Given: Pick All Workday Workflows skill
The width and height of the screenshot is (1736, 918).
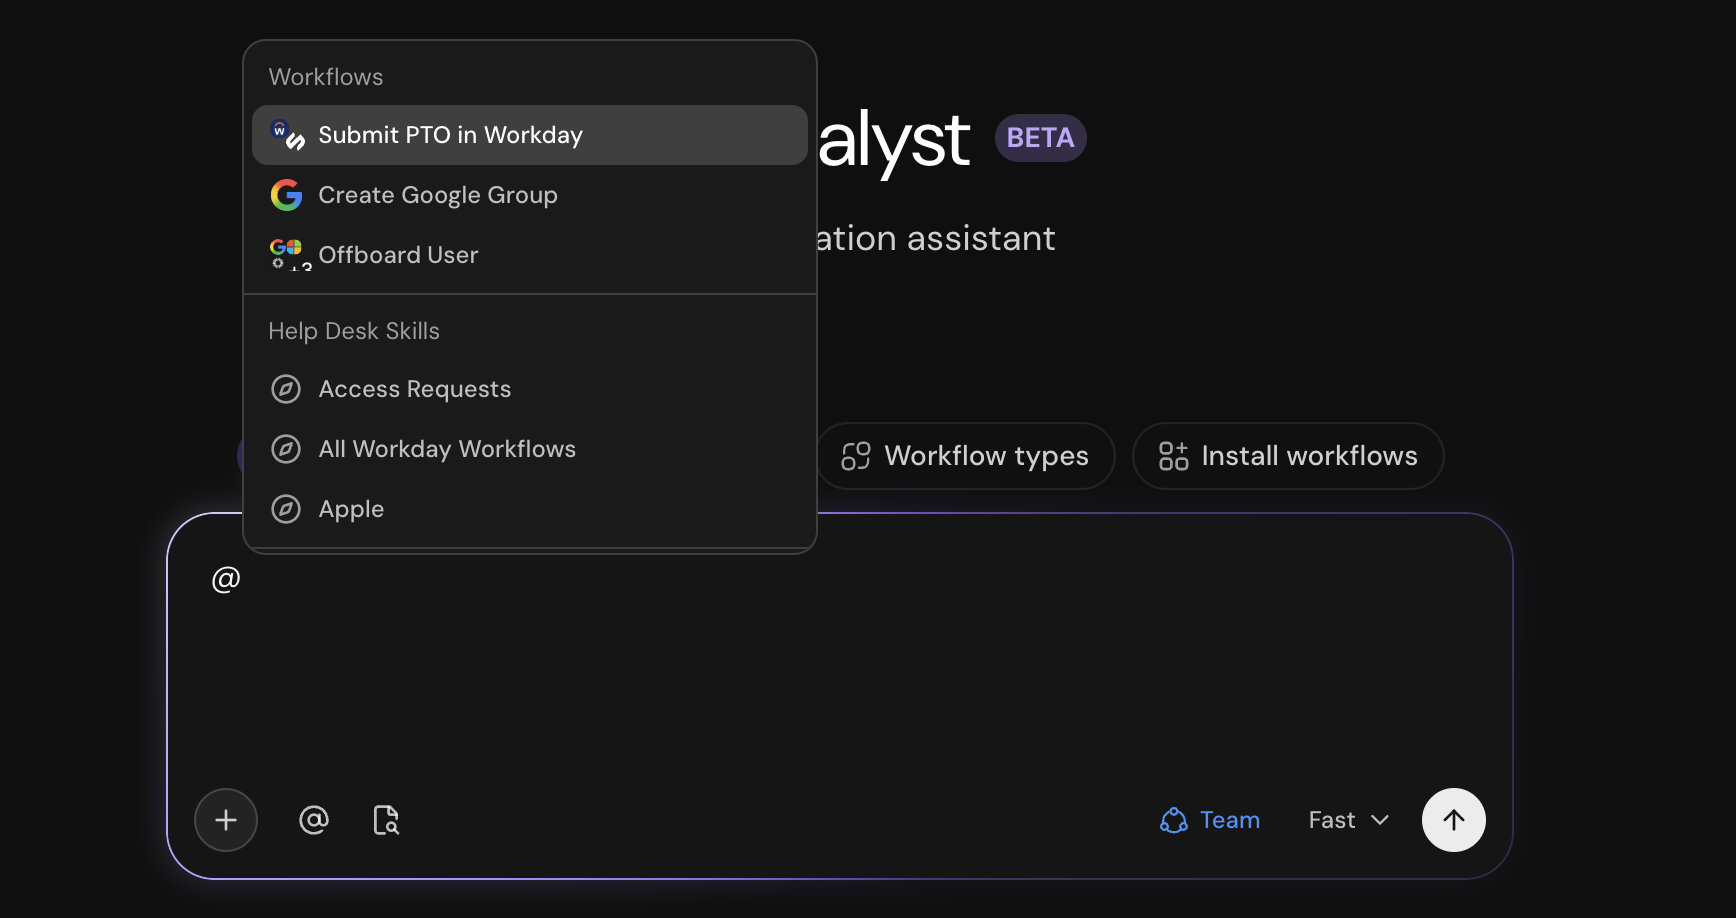Looking at the screenshot, I should tap(530, 449).
